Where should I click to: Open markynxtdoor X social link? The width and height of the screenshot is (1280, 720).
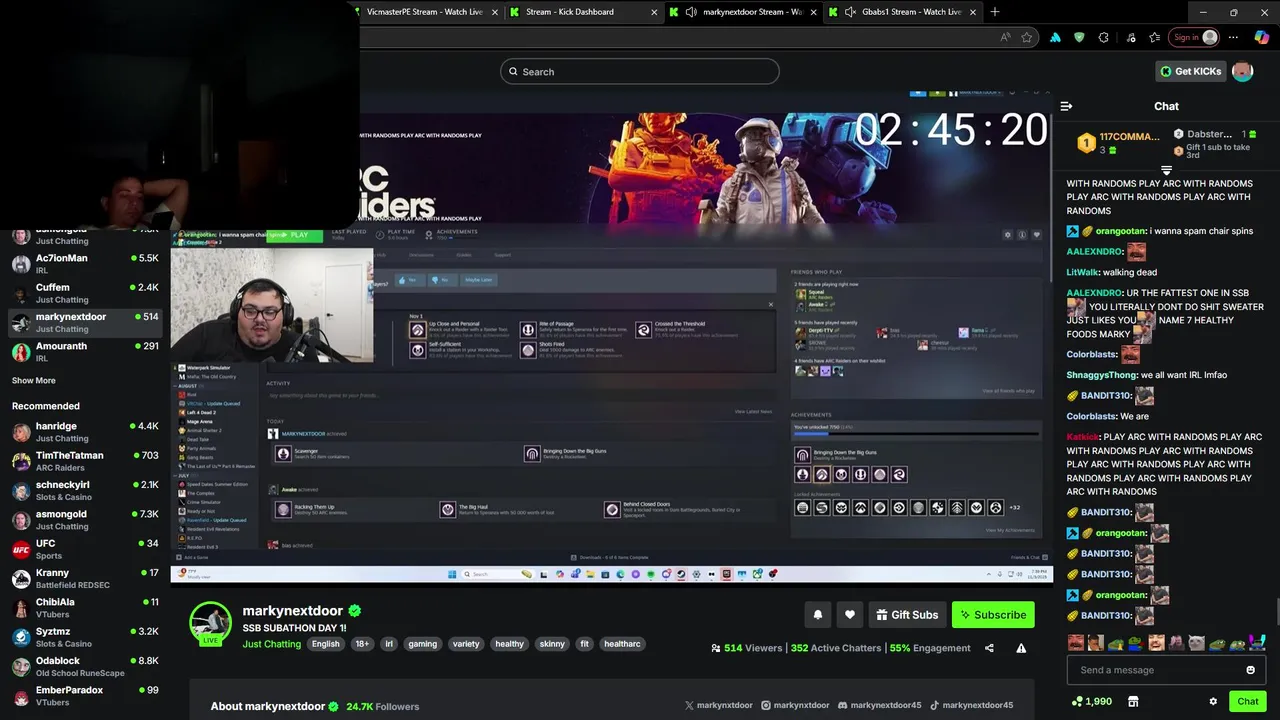718,705
